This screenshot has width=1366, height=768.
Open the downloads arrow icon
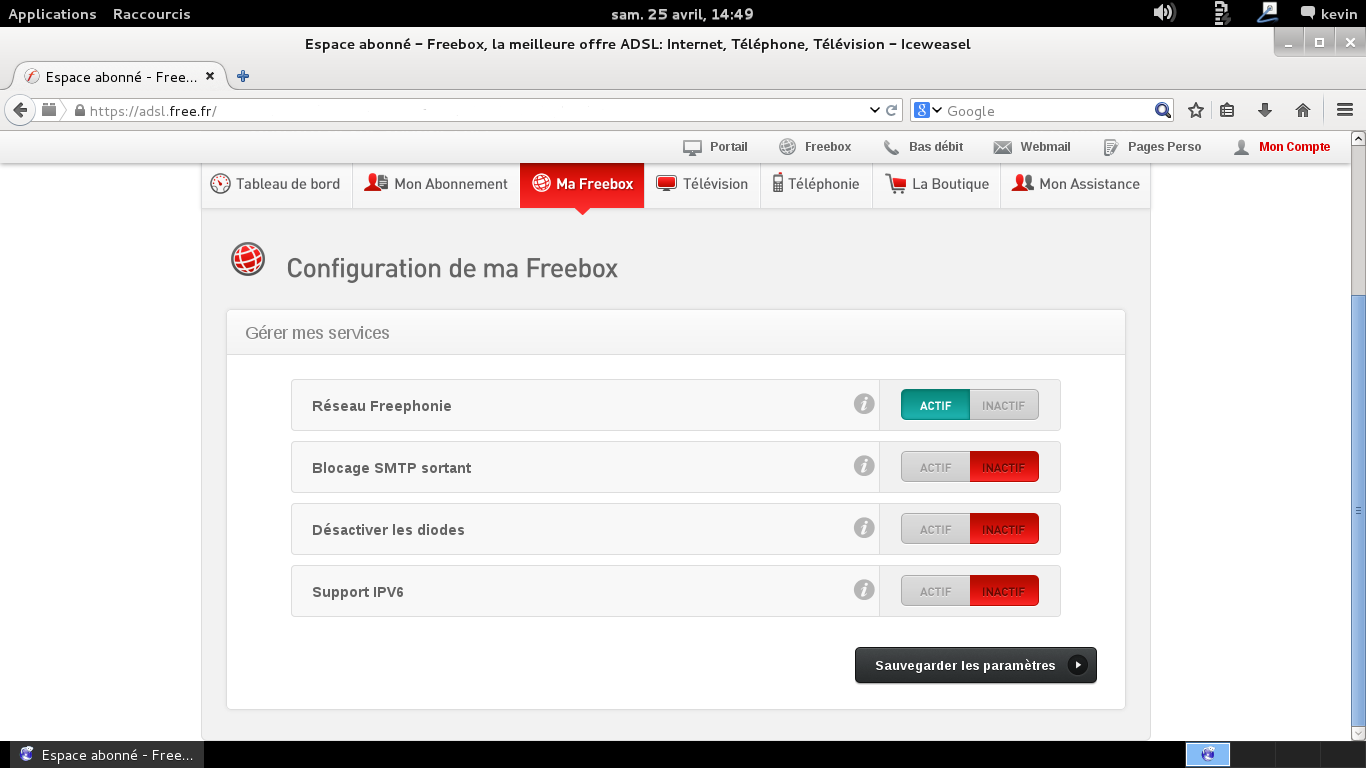click(1265, 110)
